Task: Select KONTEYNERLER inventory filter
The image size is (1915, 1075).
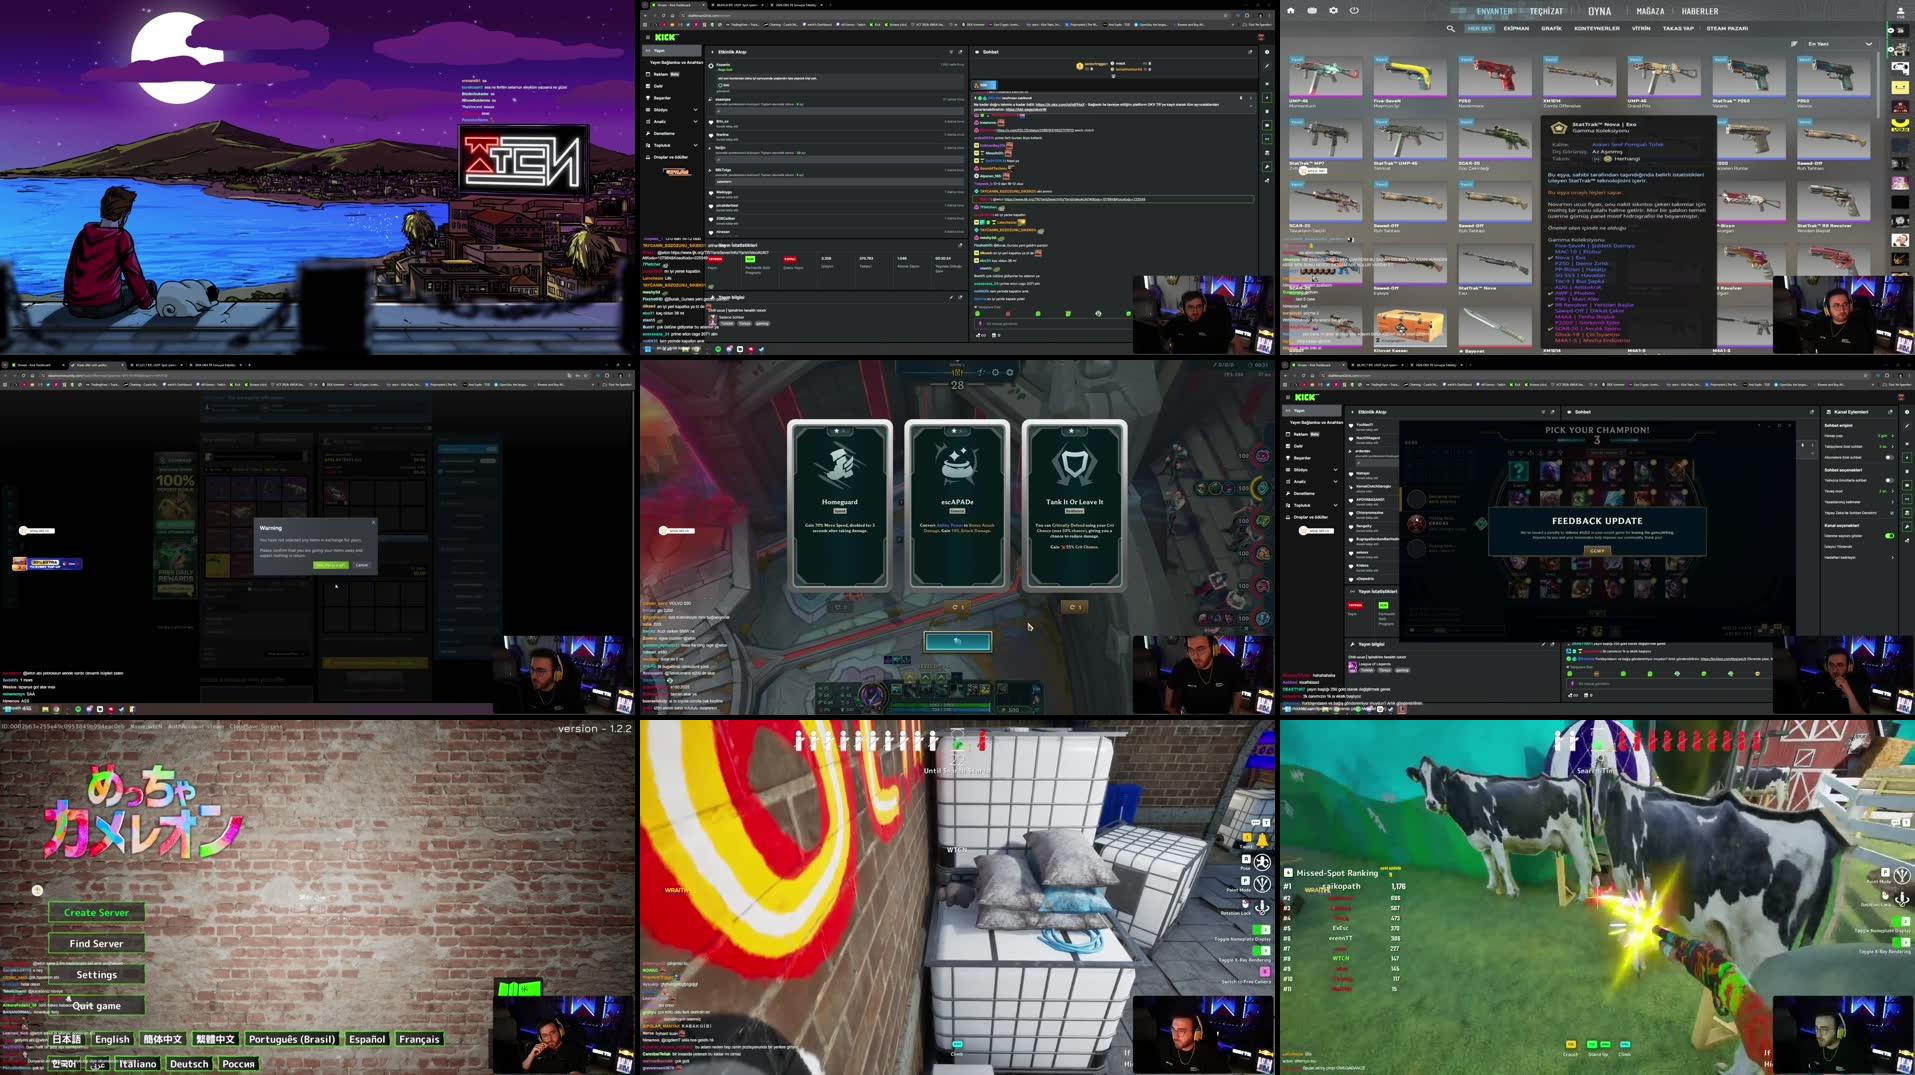Action: pos(1597,29)
